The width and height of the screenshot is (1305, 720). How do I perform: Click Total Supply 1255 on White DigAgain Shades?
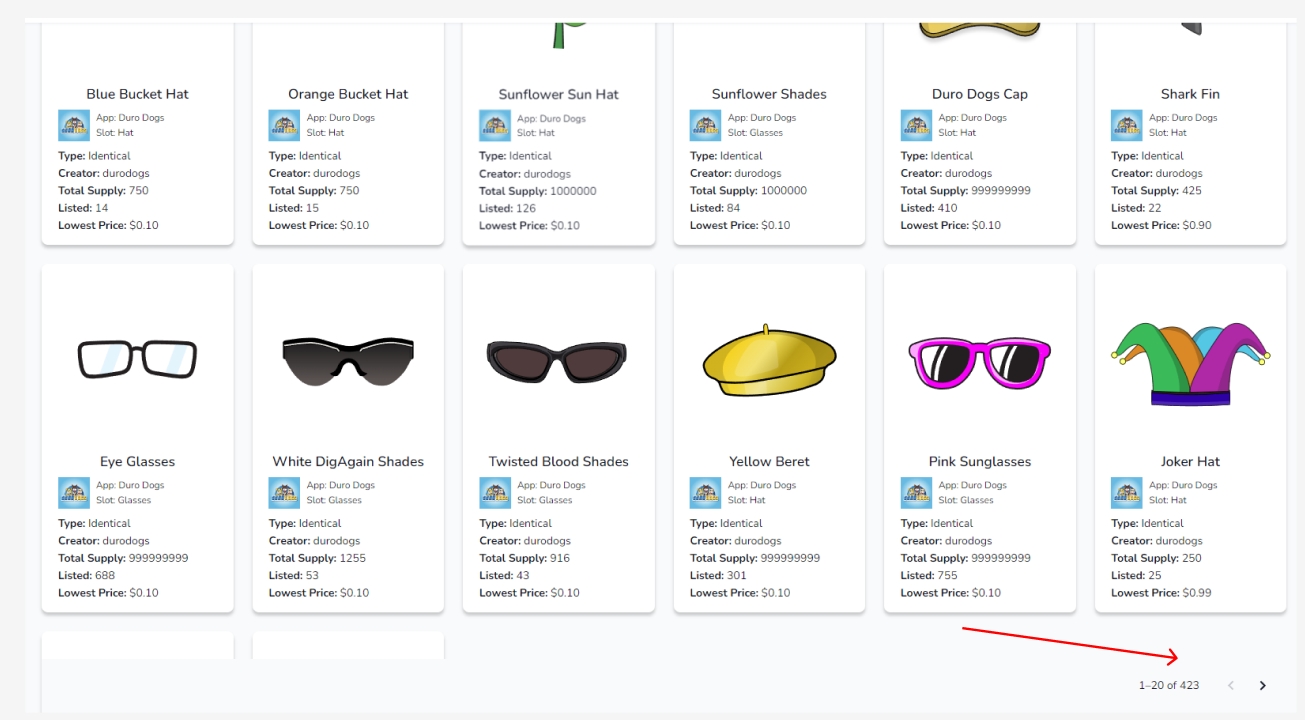click(x=317, y=558)
